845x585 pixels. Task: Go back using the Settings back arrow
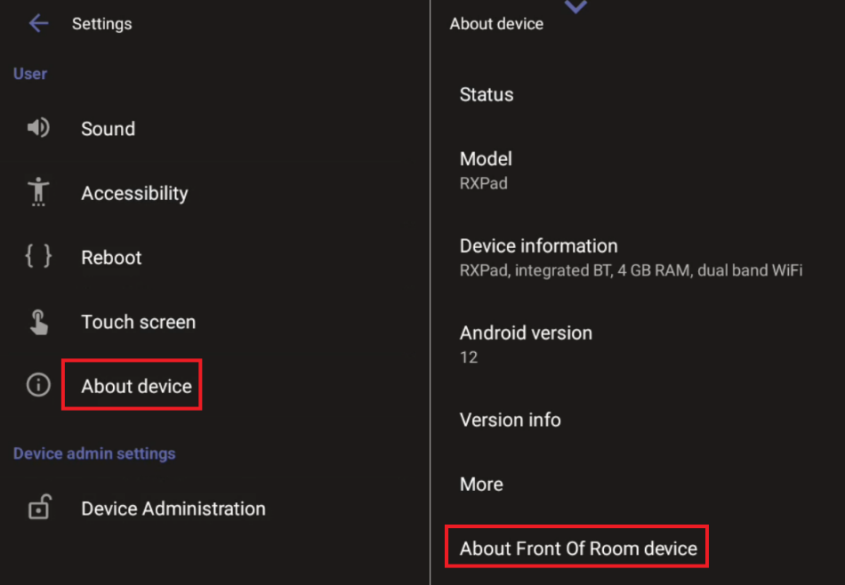point(38,23)
